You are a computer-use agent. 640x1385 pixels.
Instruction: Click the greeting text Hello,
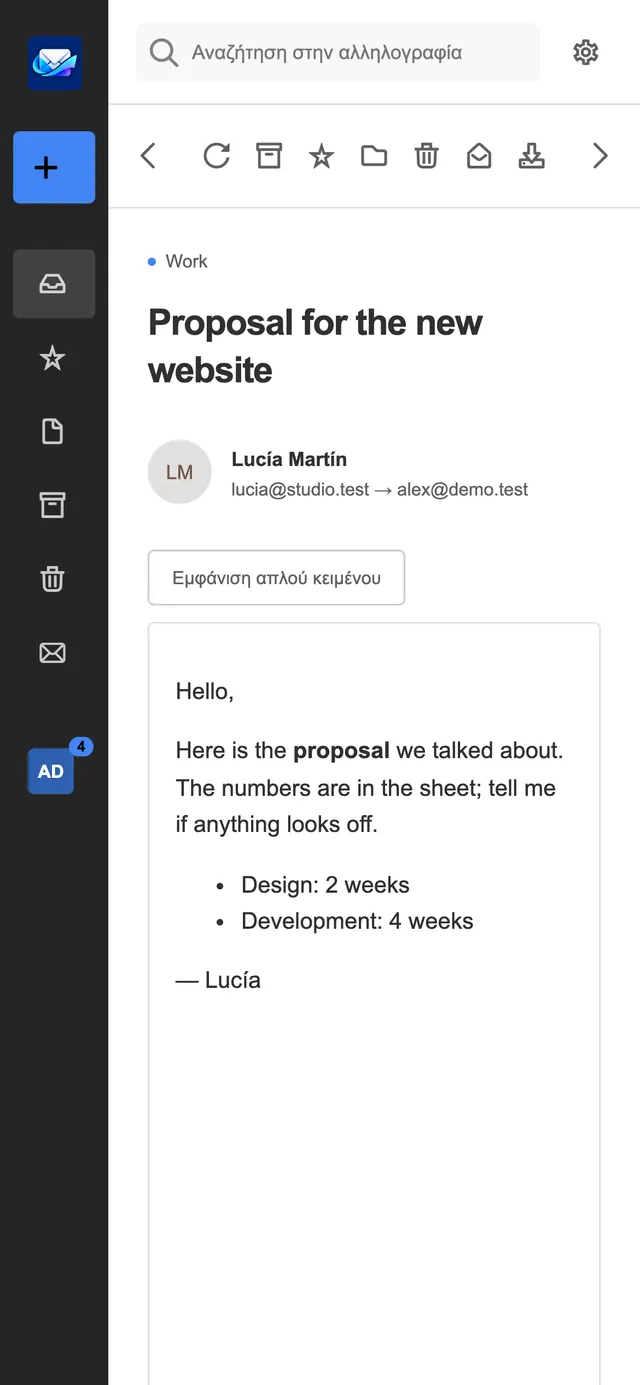coord(205,691)
